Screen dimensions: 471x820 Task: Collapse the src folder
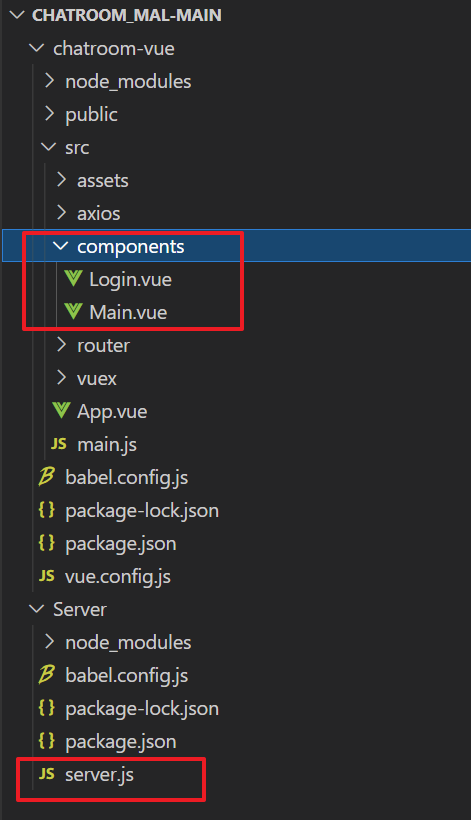(49, 147)
